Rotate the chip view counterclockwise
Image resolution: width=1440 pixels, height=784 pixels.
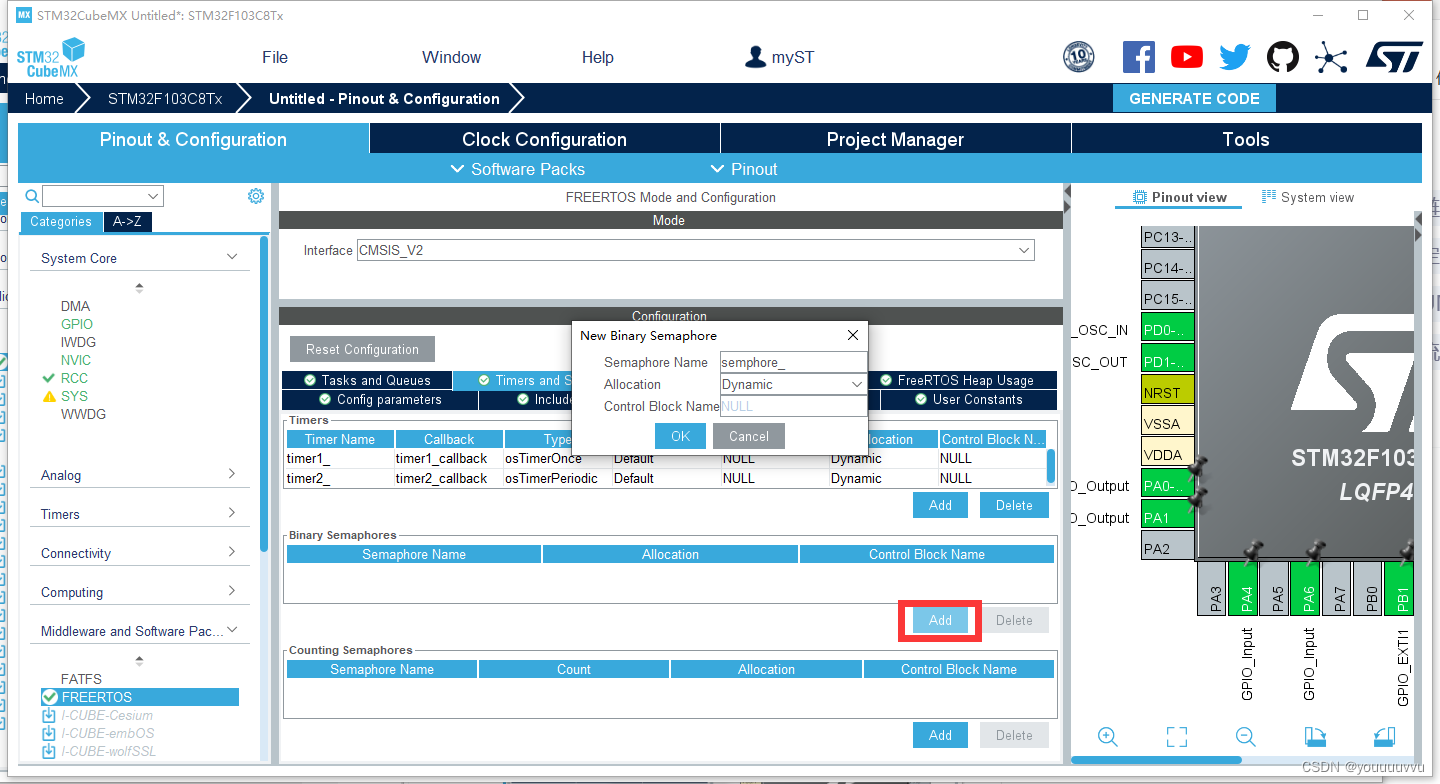pos(1384,737)
